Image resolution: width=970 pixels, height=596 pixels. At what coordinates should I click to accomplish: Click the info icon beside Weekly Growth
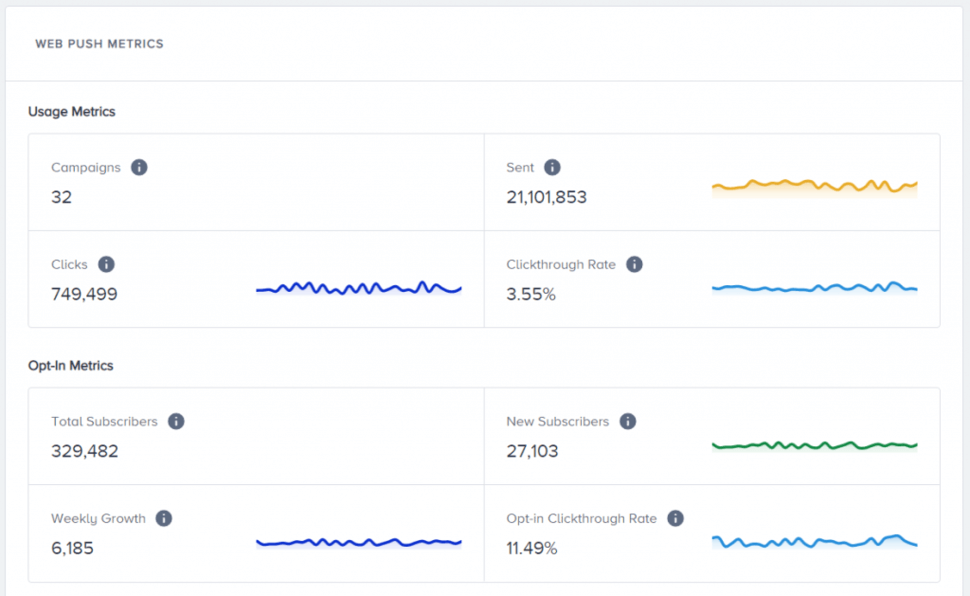(x=165, y=518)
